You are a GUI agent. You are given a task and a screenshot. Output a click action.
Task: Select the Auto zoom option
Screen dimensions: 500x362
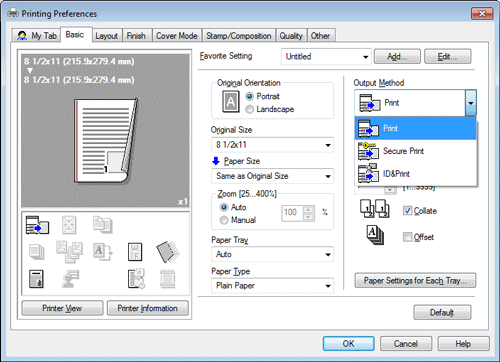[x=224, y=207]
